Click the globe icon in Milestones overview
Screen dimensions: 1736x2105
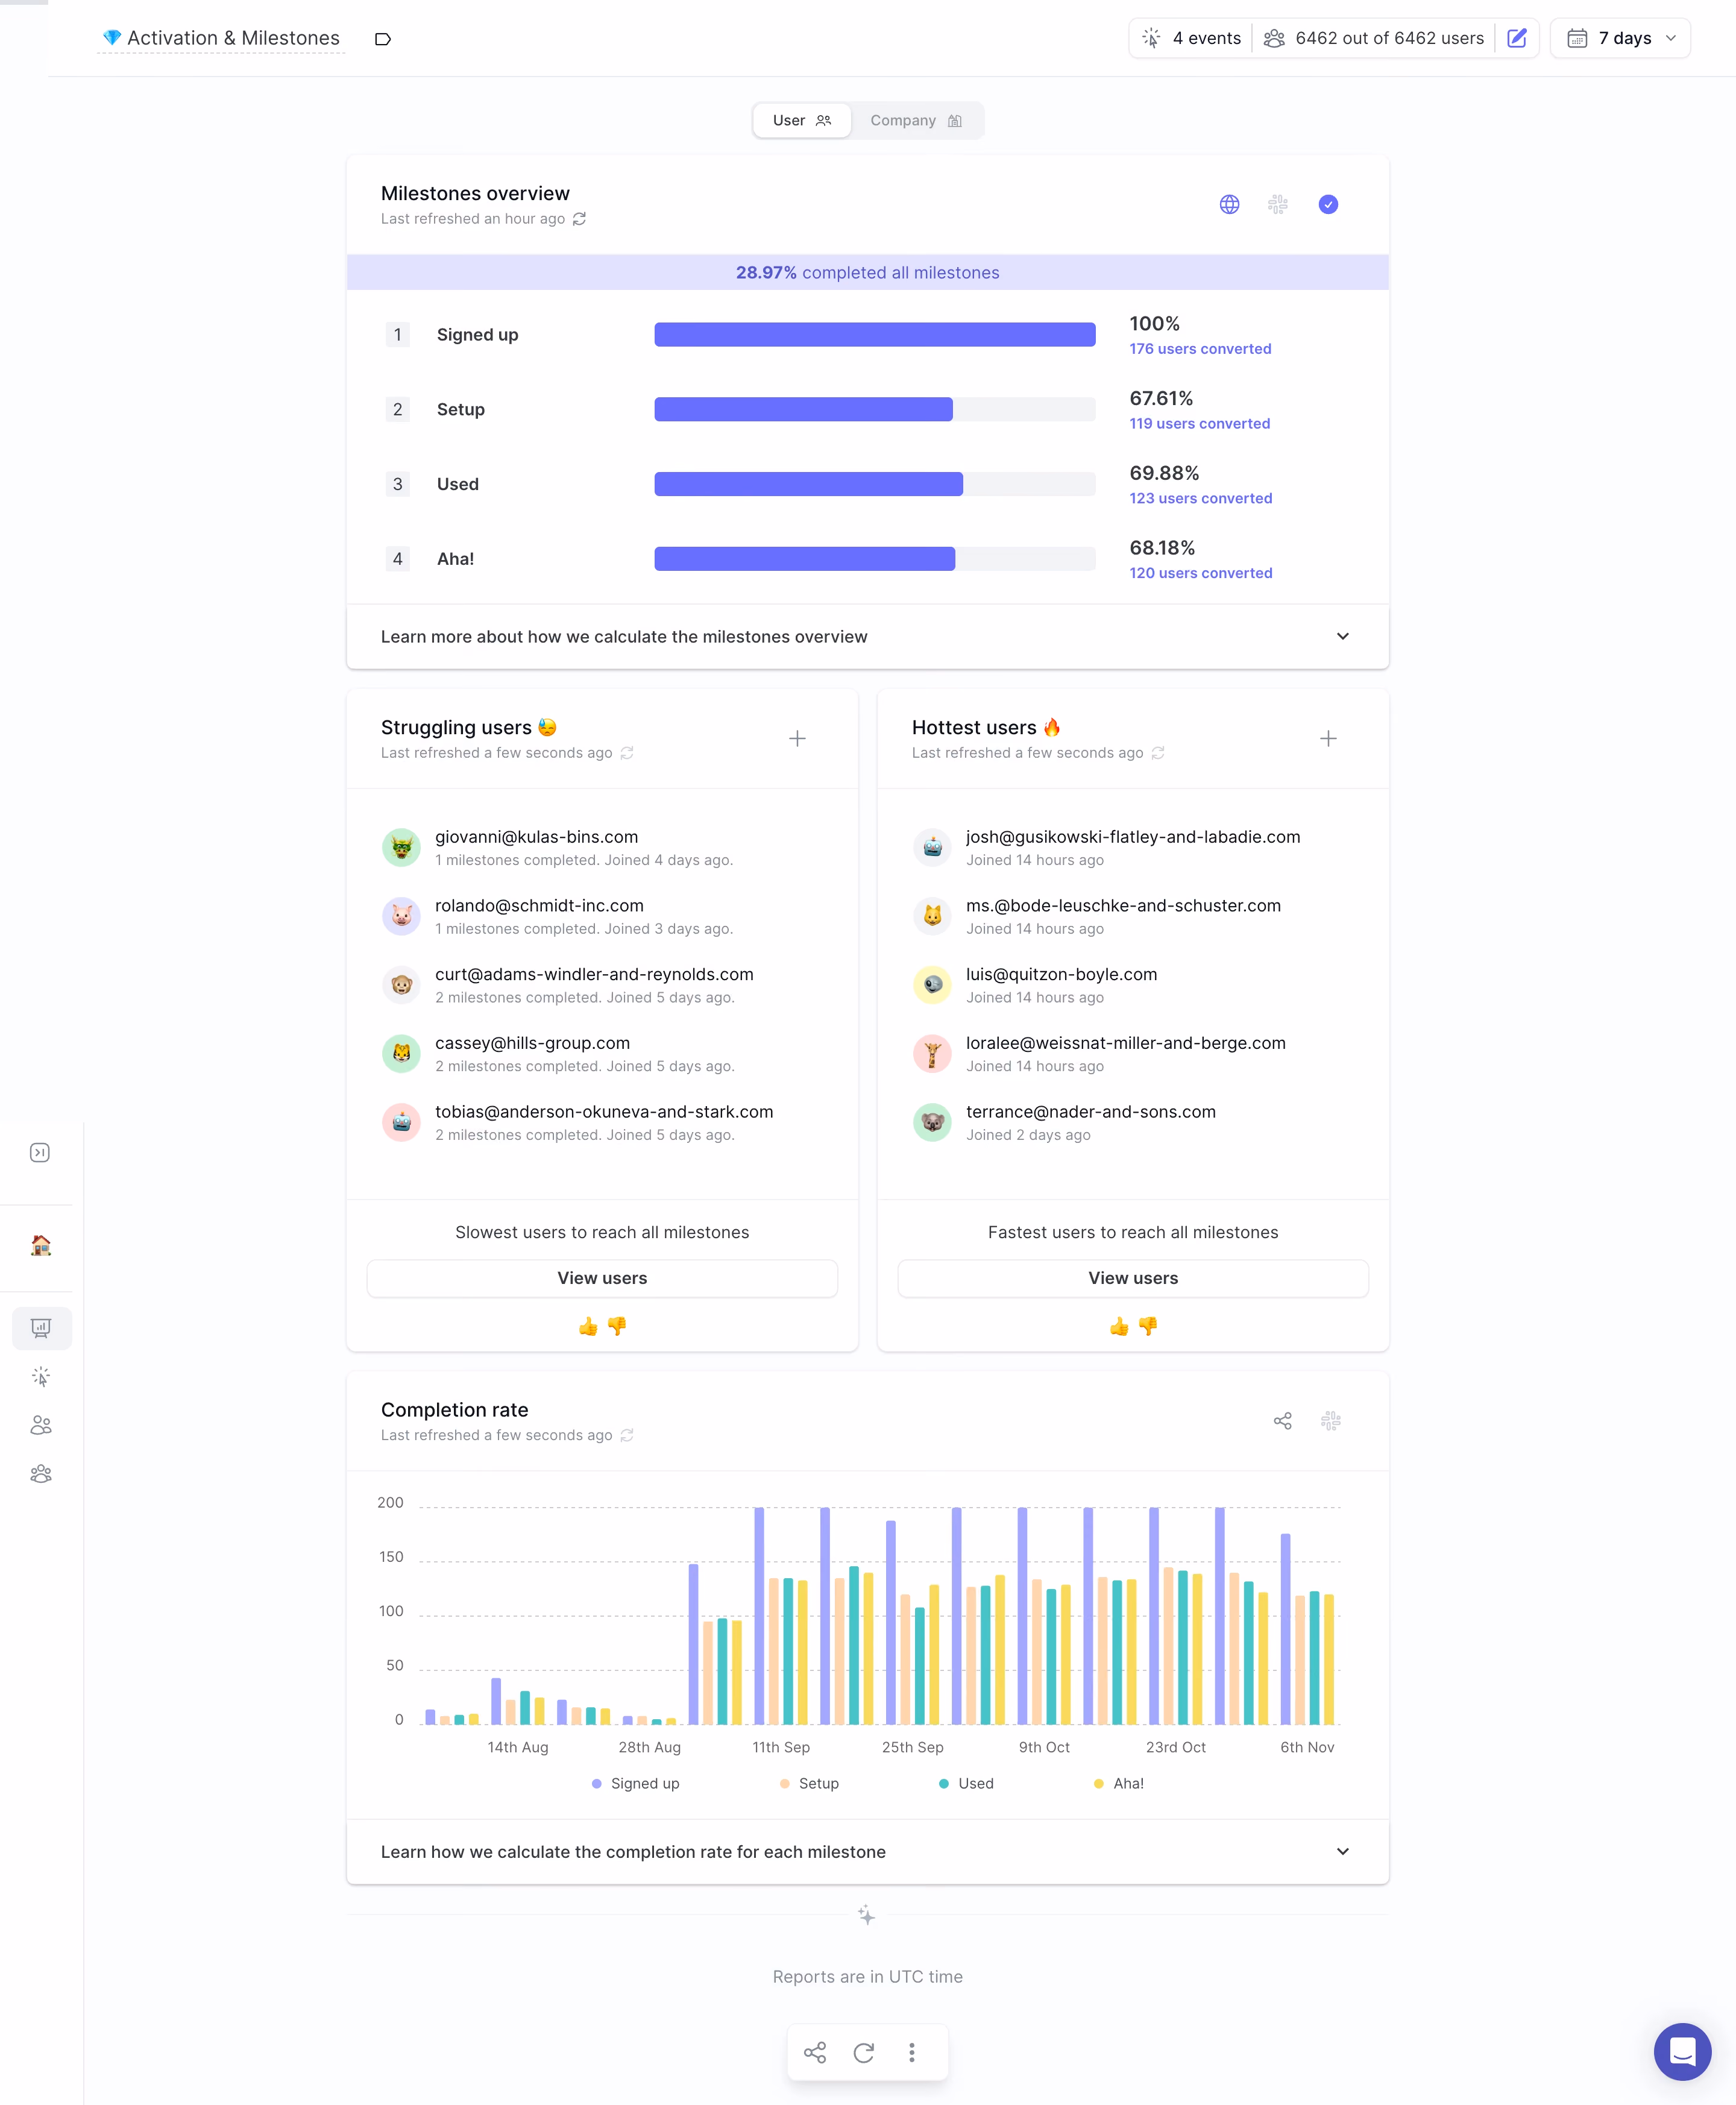point(1229,204)
